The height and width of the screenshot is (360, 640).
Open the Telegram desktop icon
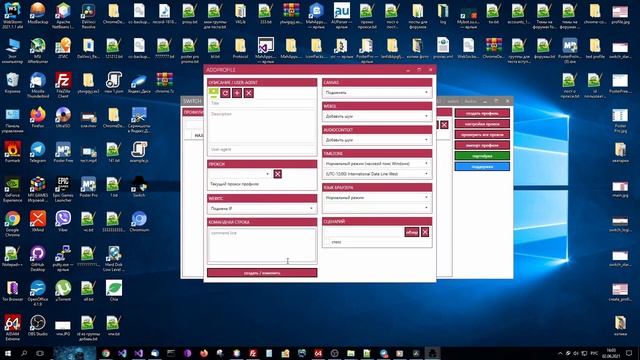click(38, 153)
